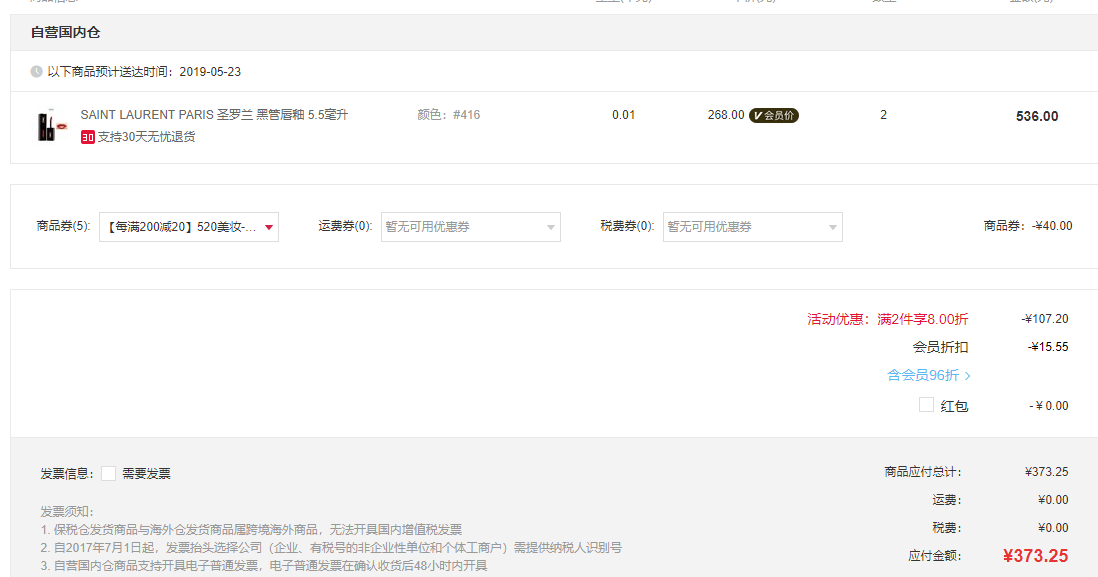Expand the 税费券 tax coupon dropdown

(753, 227)
